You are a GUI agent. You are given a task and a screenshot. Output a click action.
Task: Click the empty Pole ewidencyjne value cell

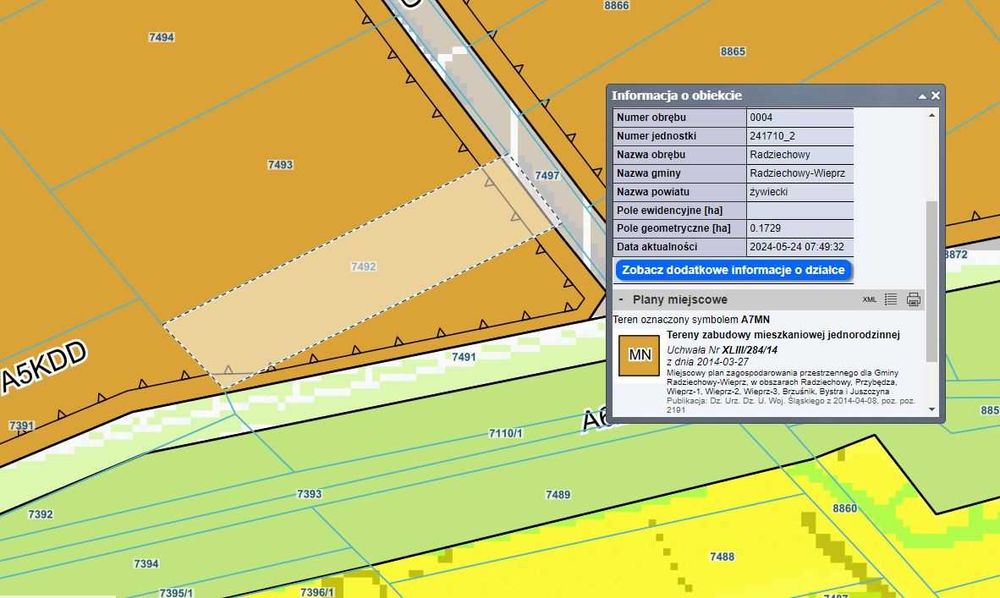click(800, 210)
